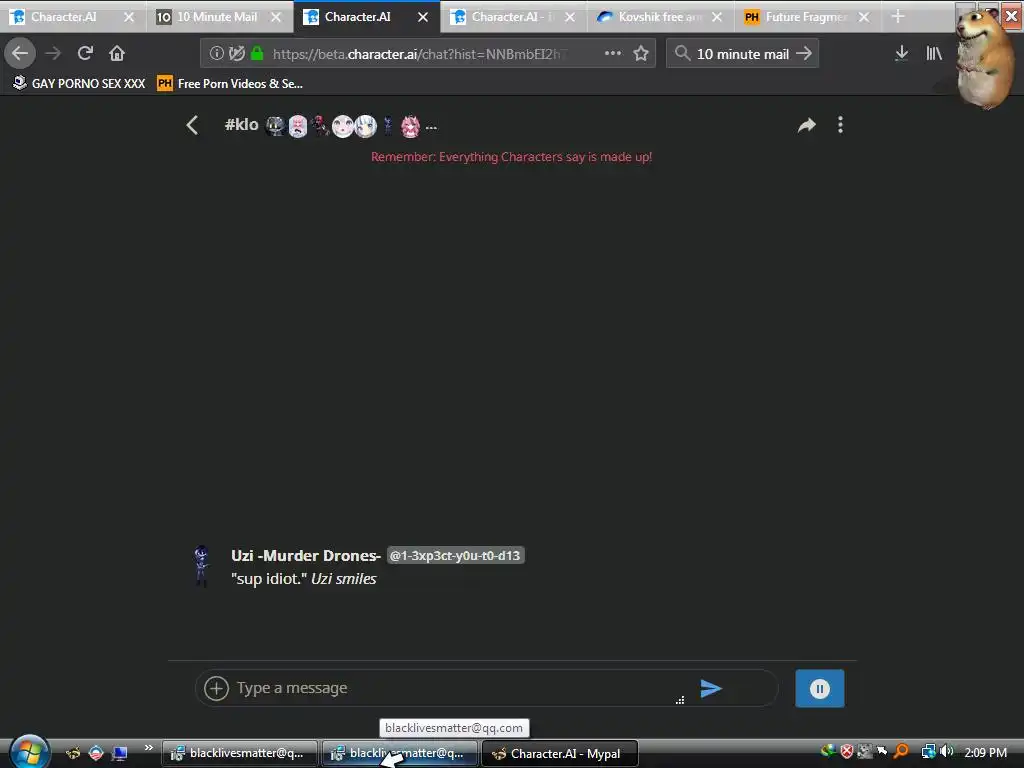Pause character replies with blue button
The height and width of the screenshot is (768, 1024).
click(x=820, y=688)
